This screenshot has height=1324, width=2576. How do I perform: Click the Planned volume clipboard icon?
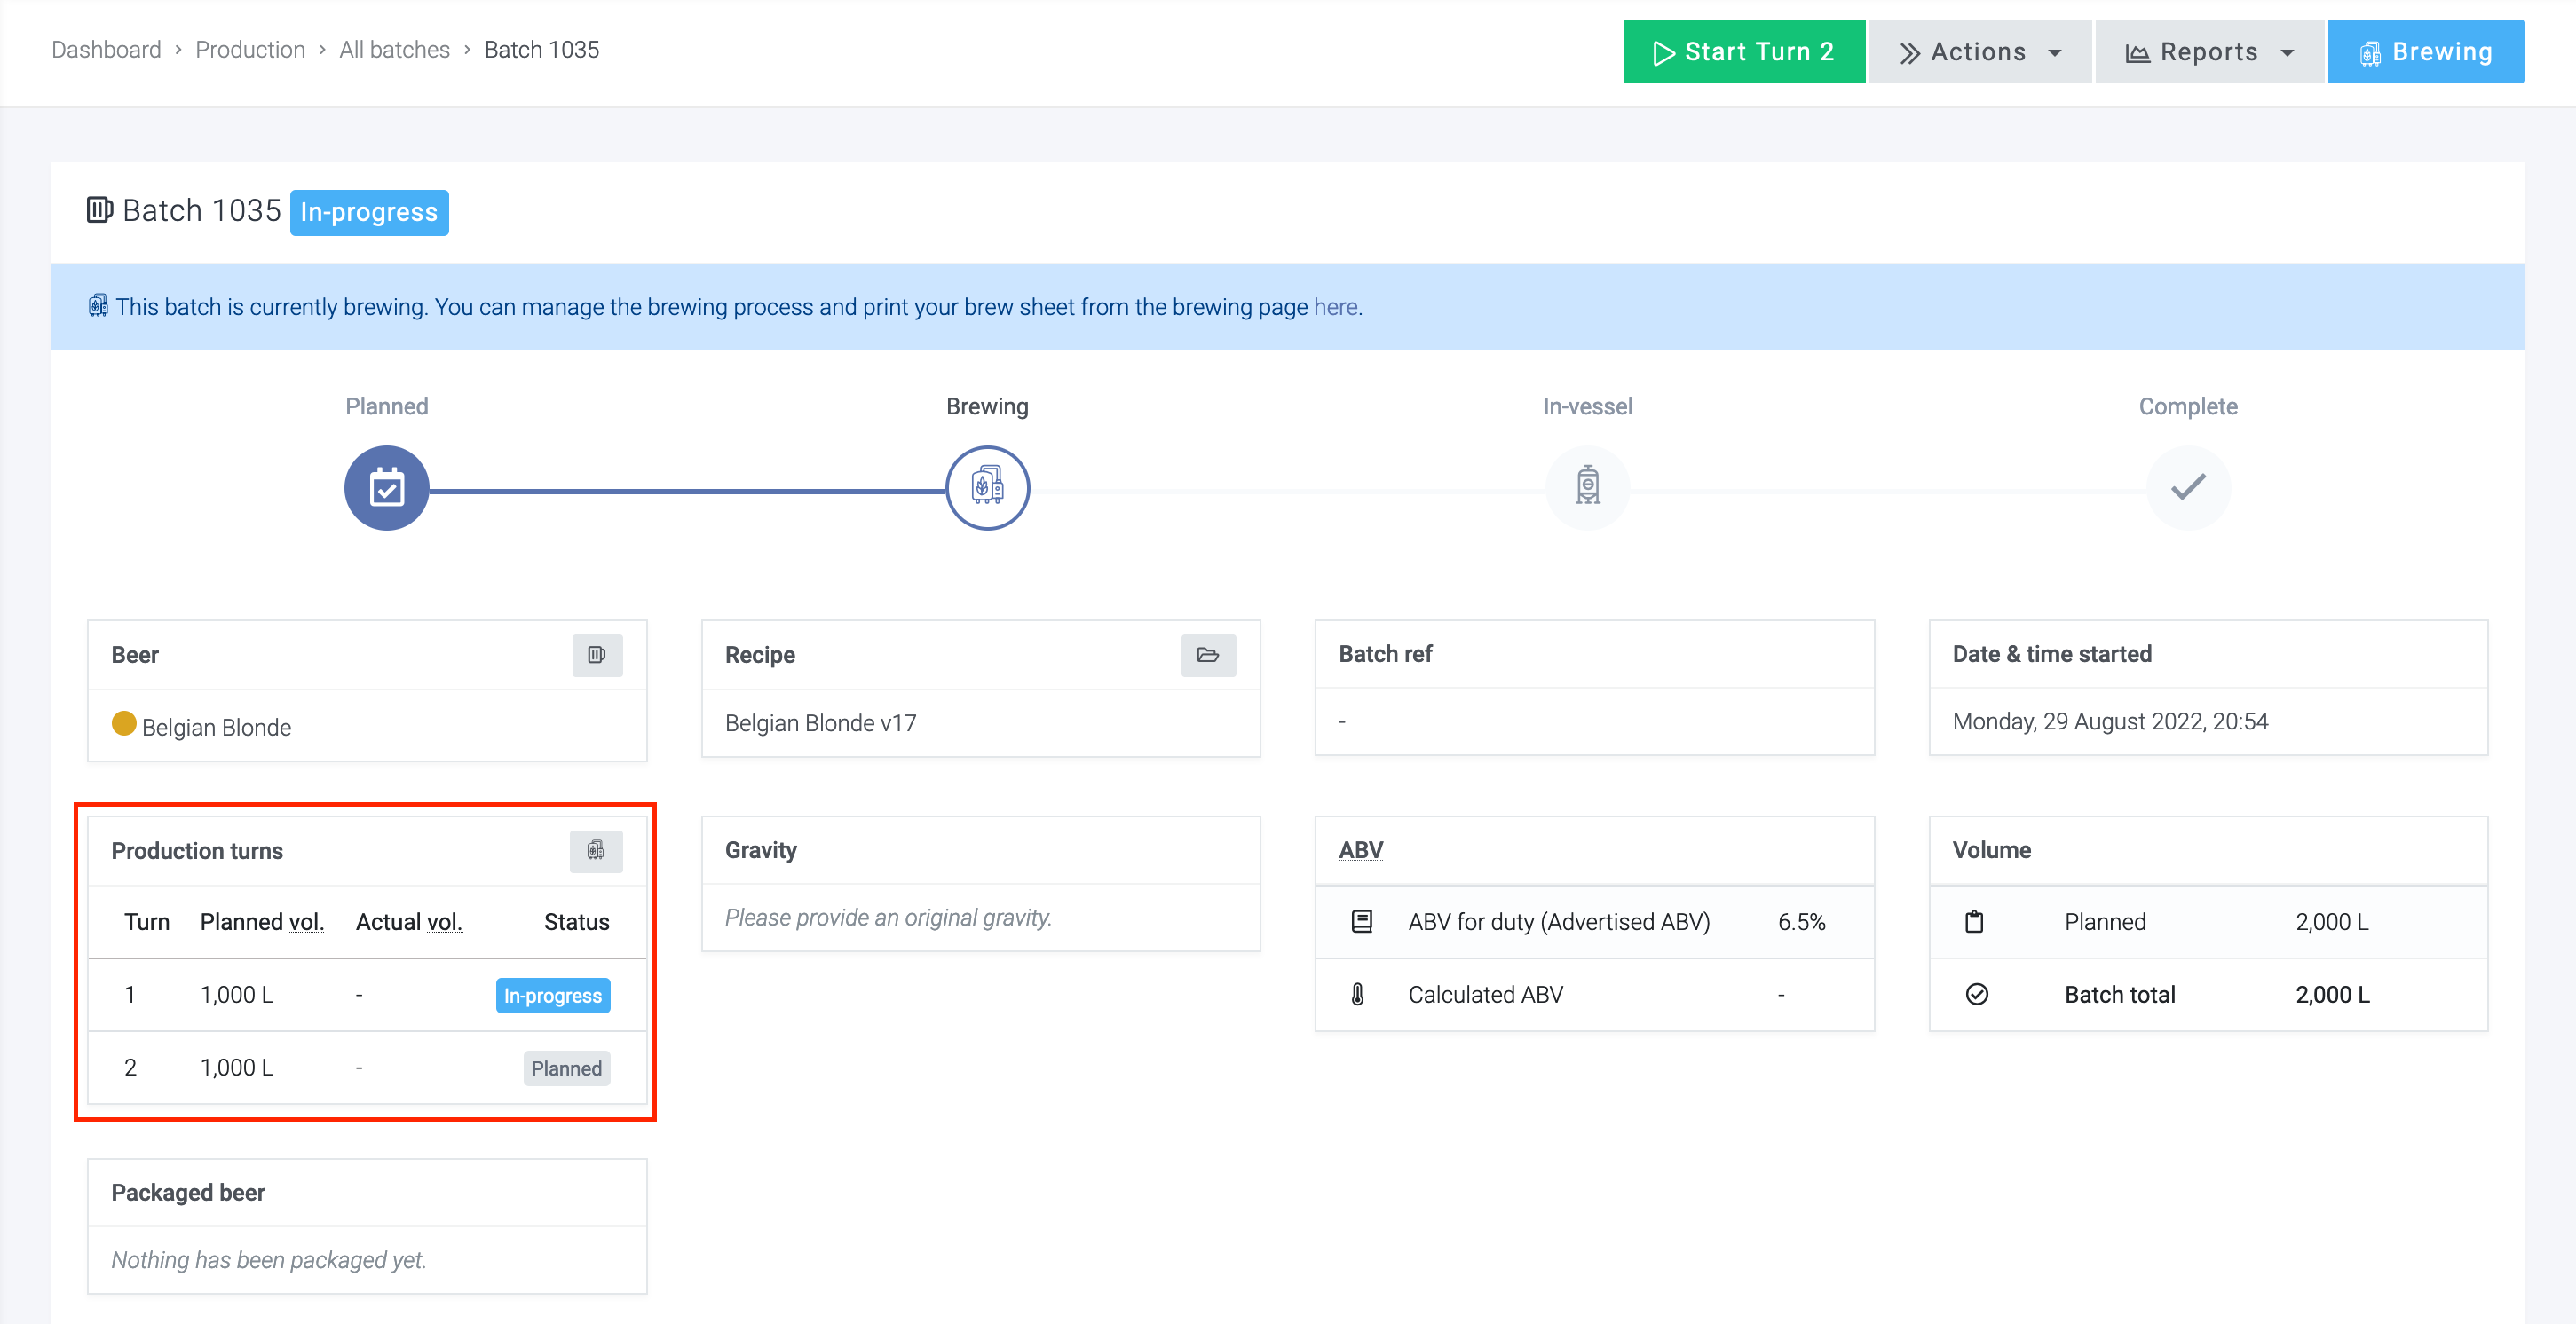click(1974, 922)
